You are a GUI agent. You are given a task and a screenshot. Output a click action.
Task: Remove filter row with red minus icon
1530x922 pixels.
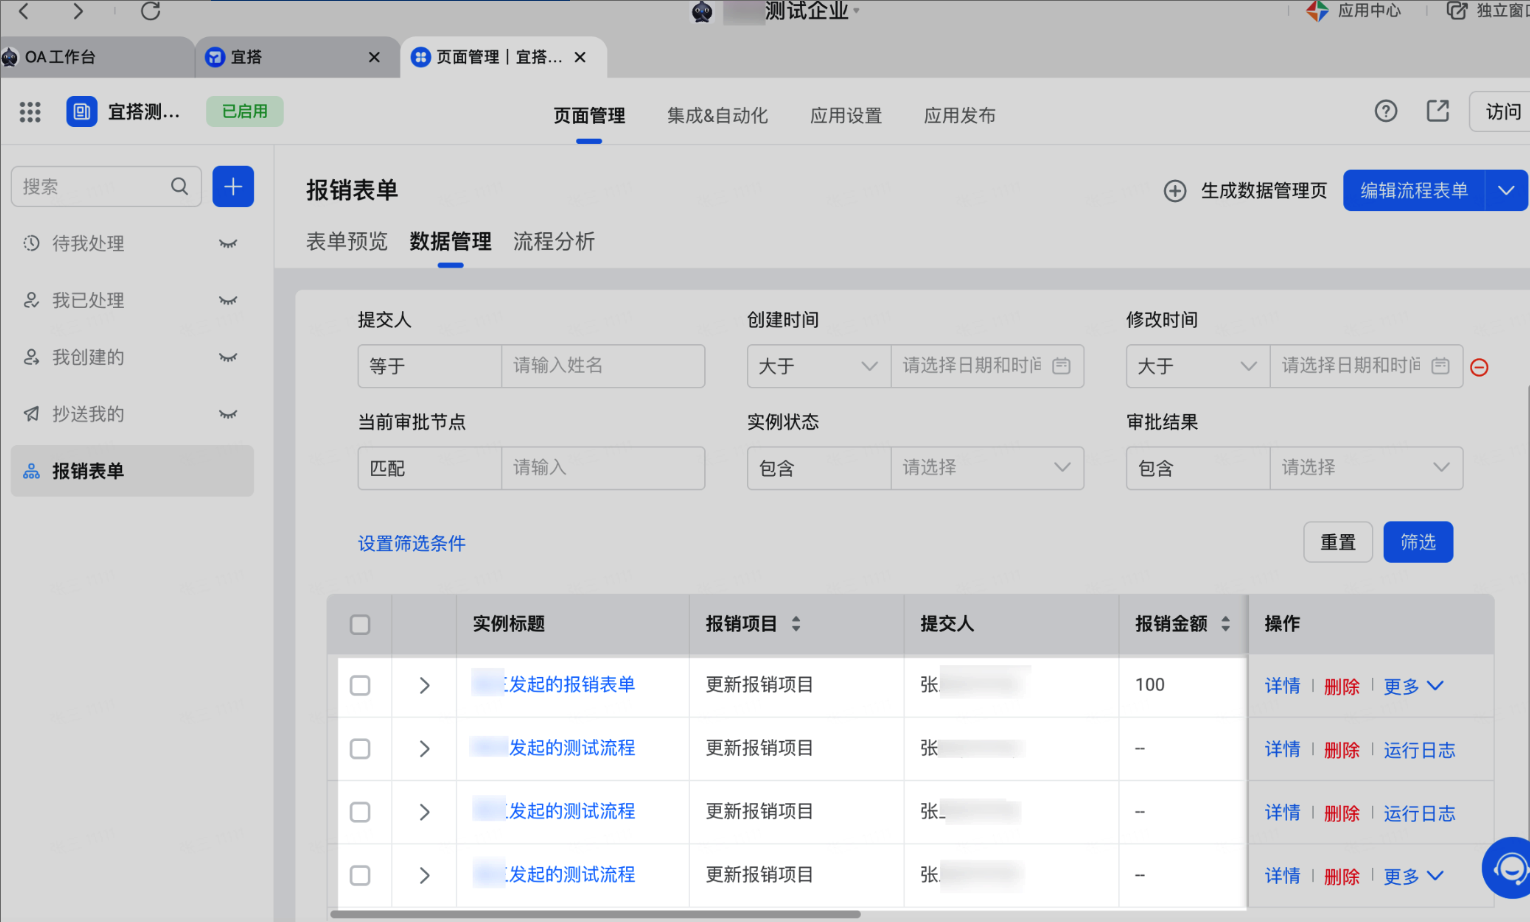click(x=1480, y=367)
